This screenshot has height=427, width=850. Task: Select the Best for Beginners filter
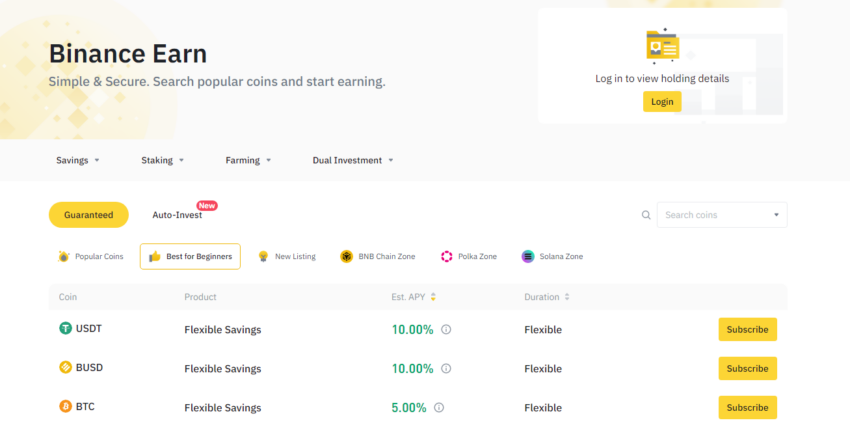pyautogui.click(x=190, y=256)
